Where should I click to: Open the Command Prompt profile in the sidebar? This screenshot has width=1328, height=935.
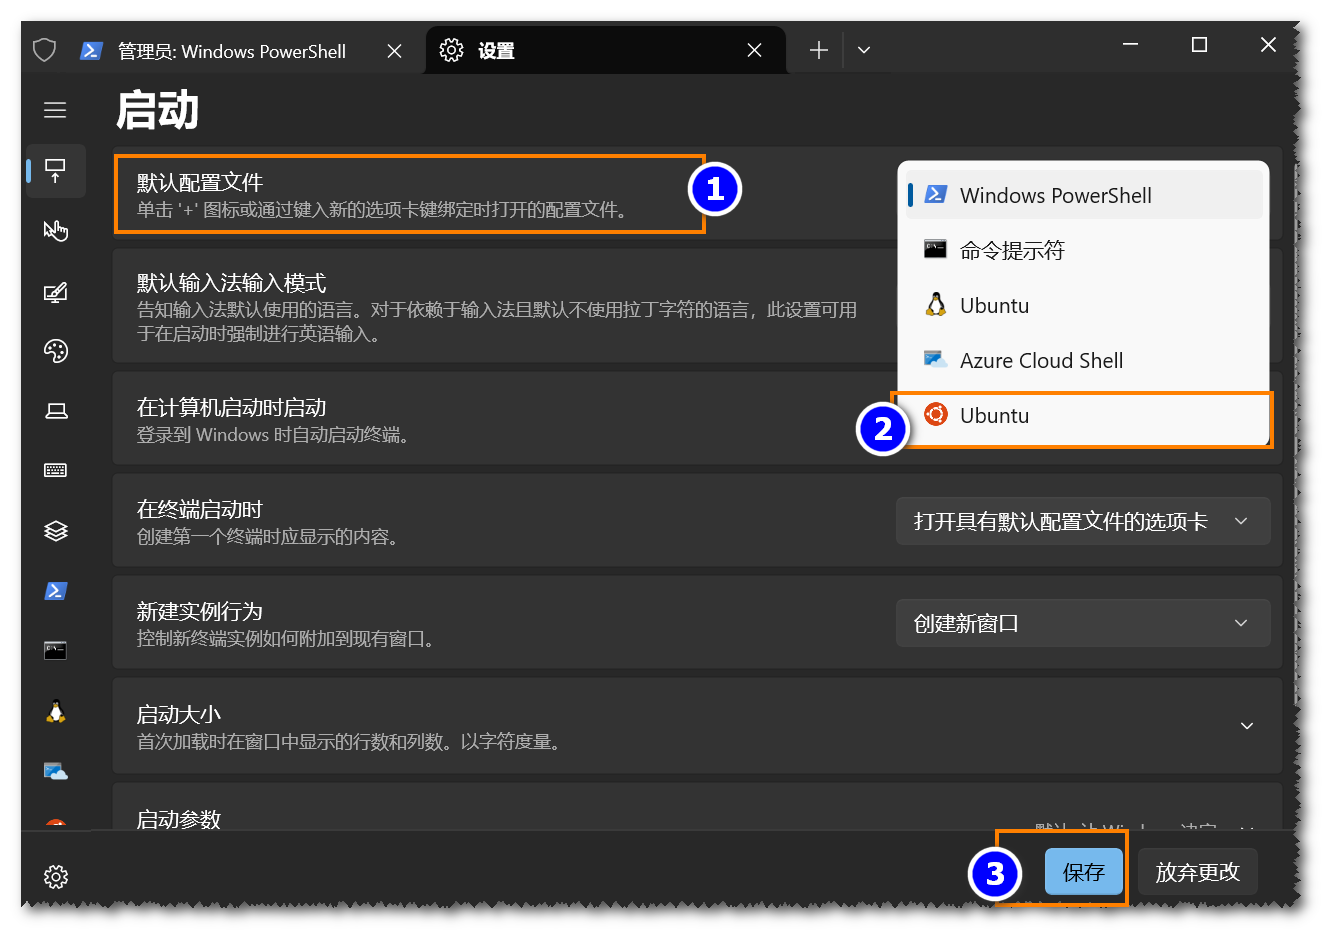(x=56, y=651)
